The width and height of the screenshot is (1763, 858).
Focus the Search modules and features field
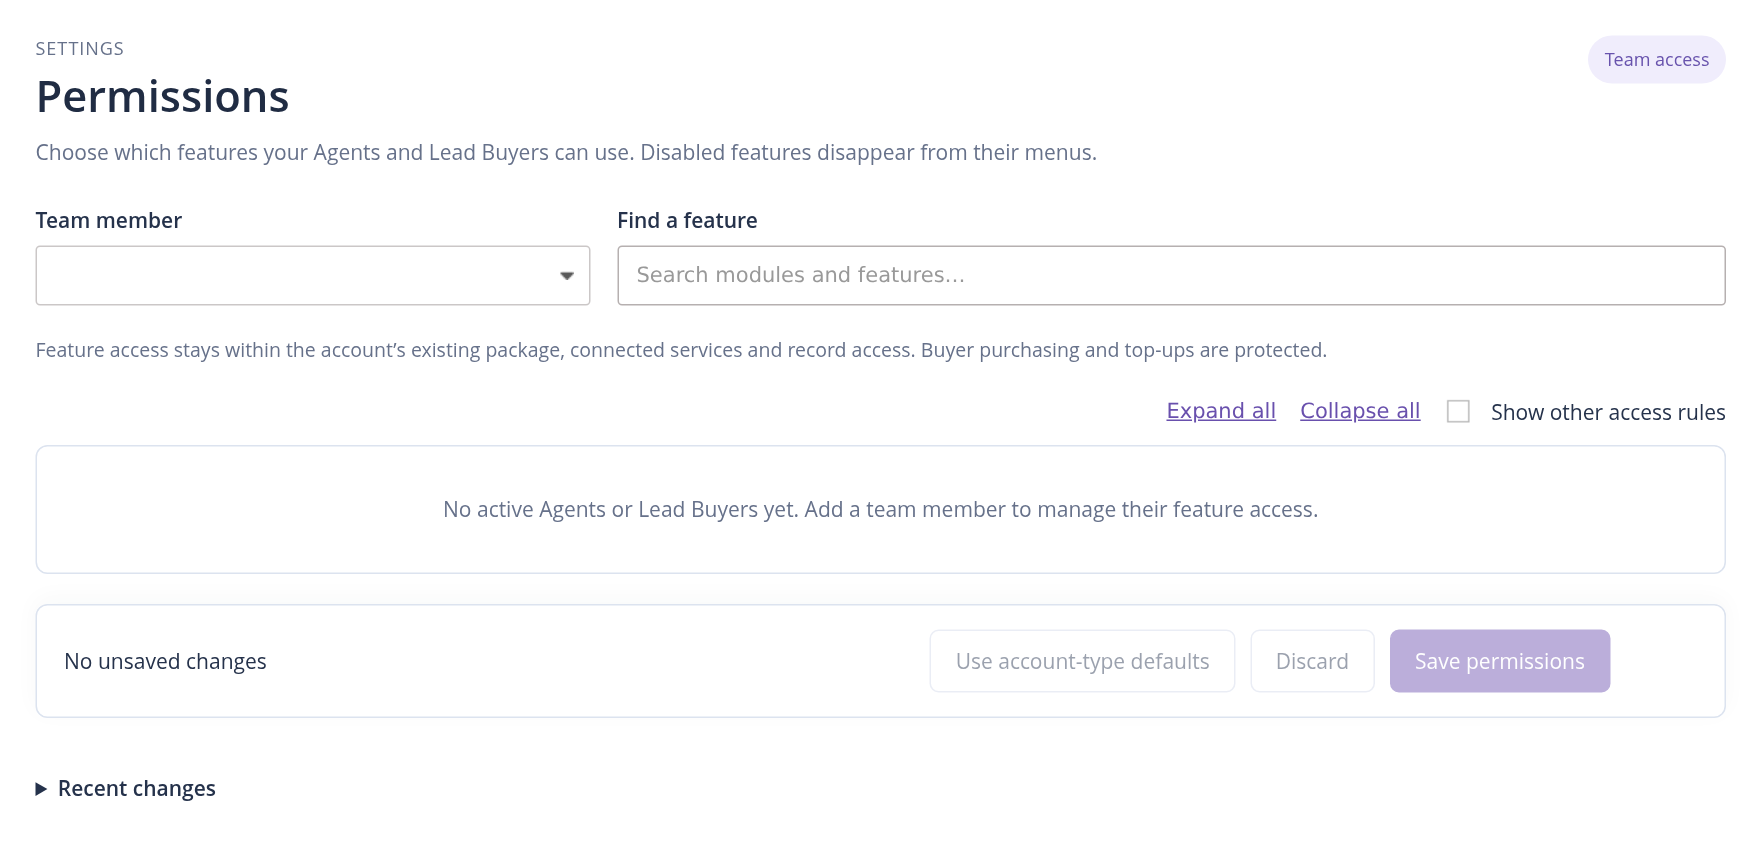(1171, 275)
